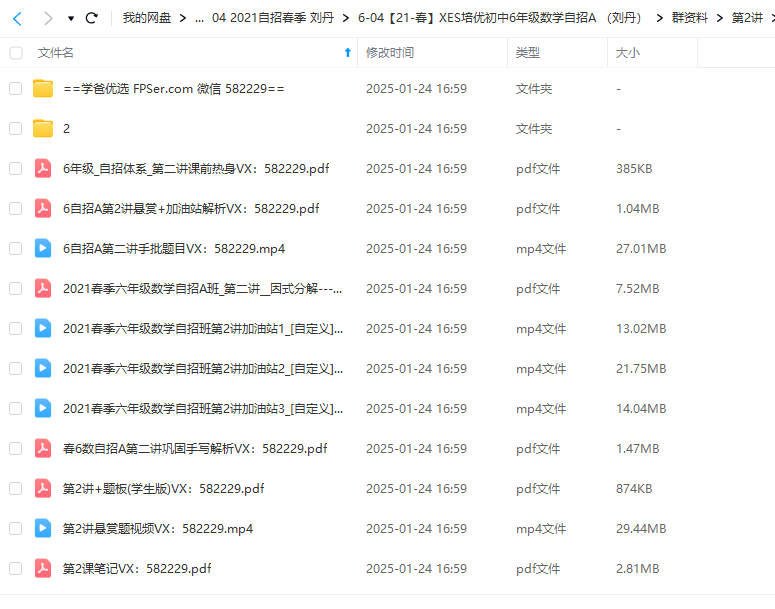This screenshot has height=609, width=775.
Task: Select checkbox for 加油站3 video
Action: [x=16, y=408]
